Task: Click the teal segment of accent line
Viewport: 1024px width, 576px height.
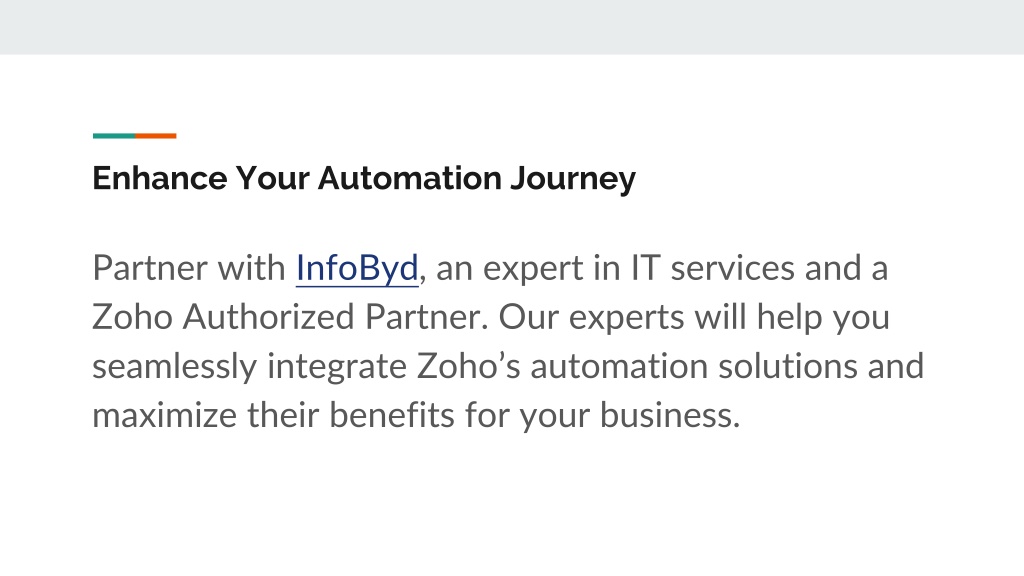Action: coord(114,136)
